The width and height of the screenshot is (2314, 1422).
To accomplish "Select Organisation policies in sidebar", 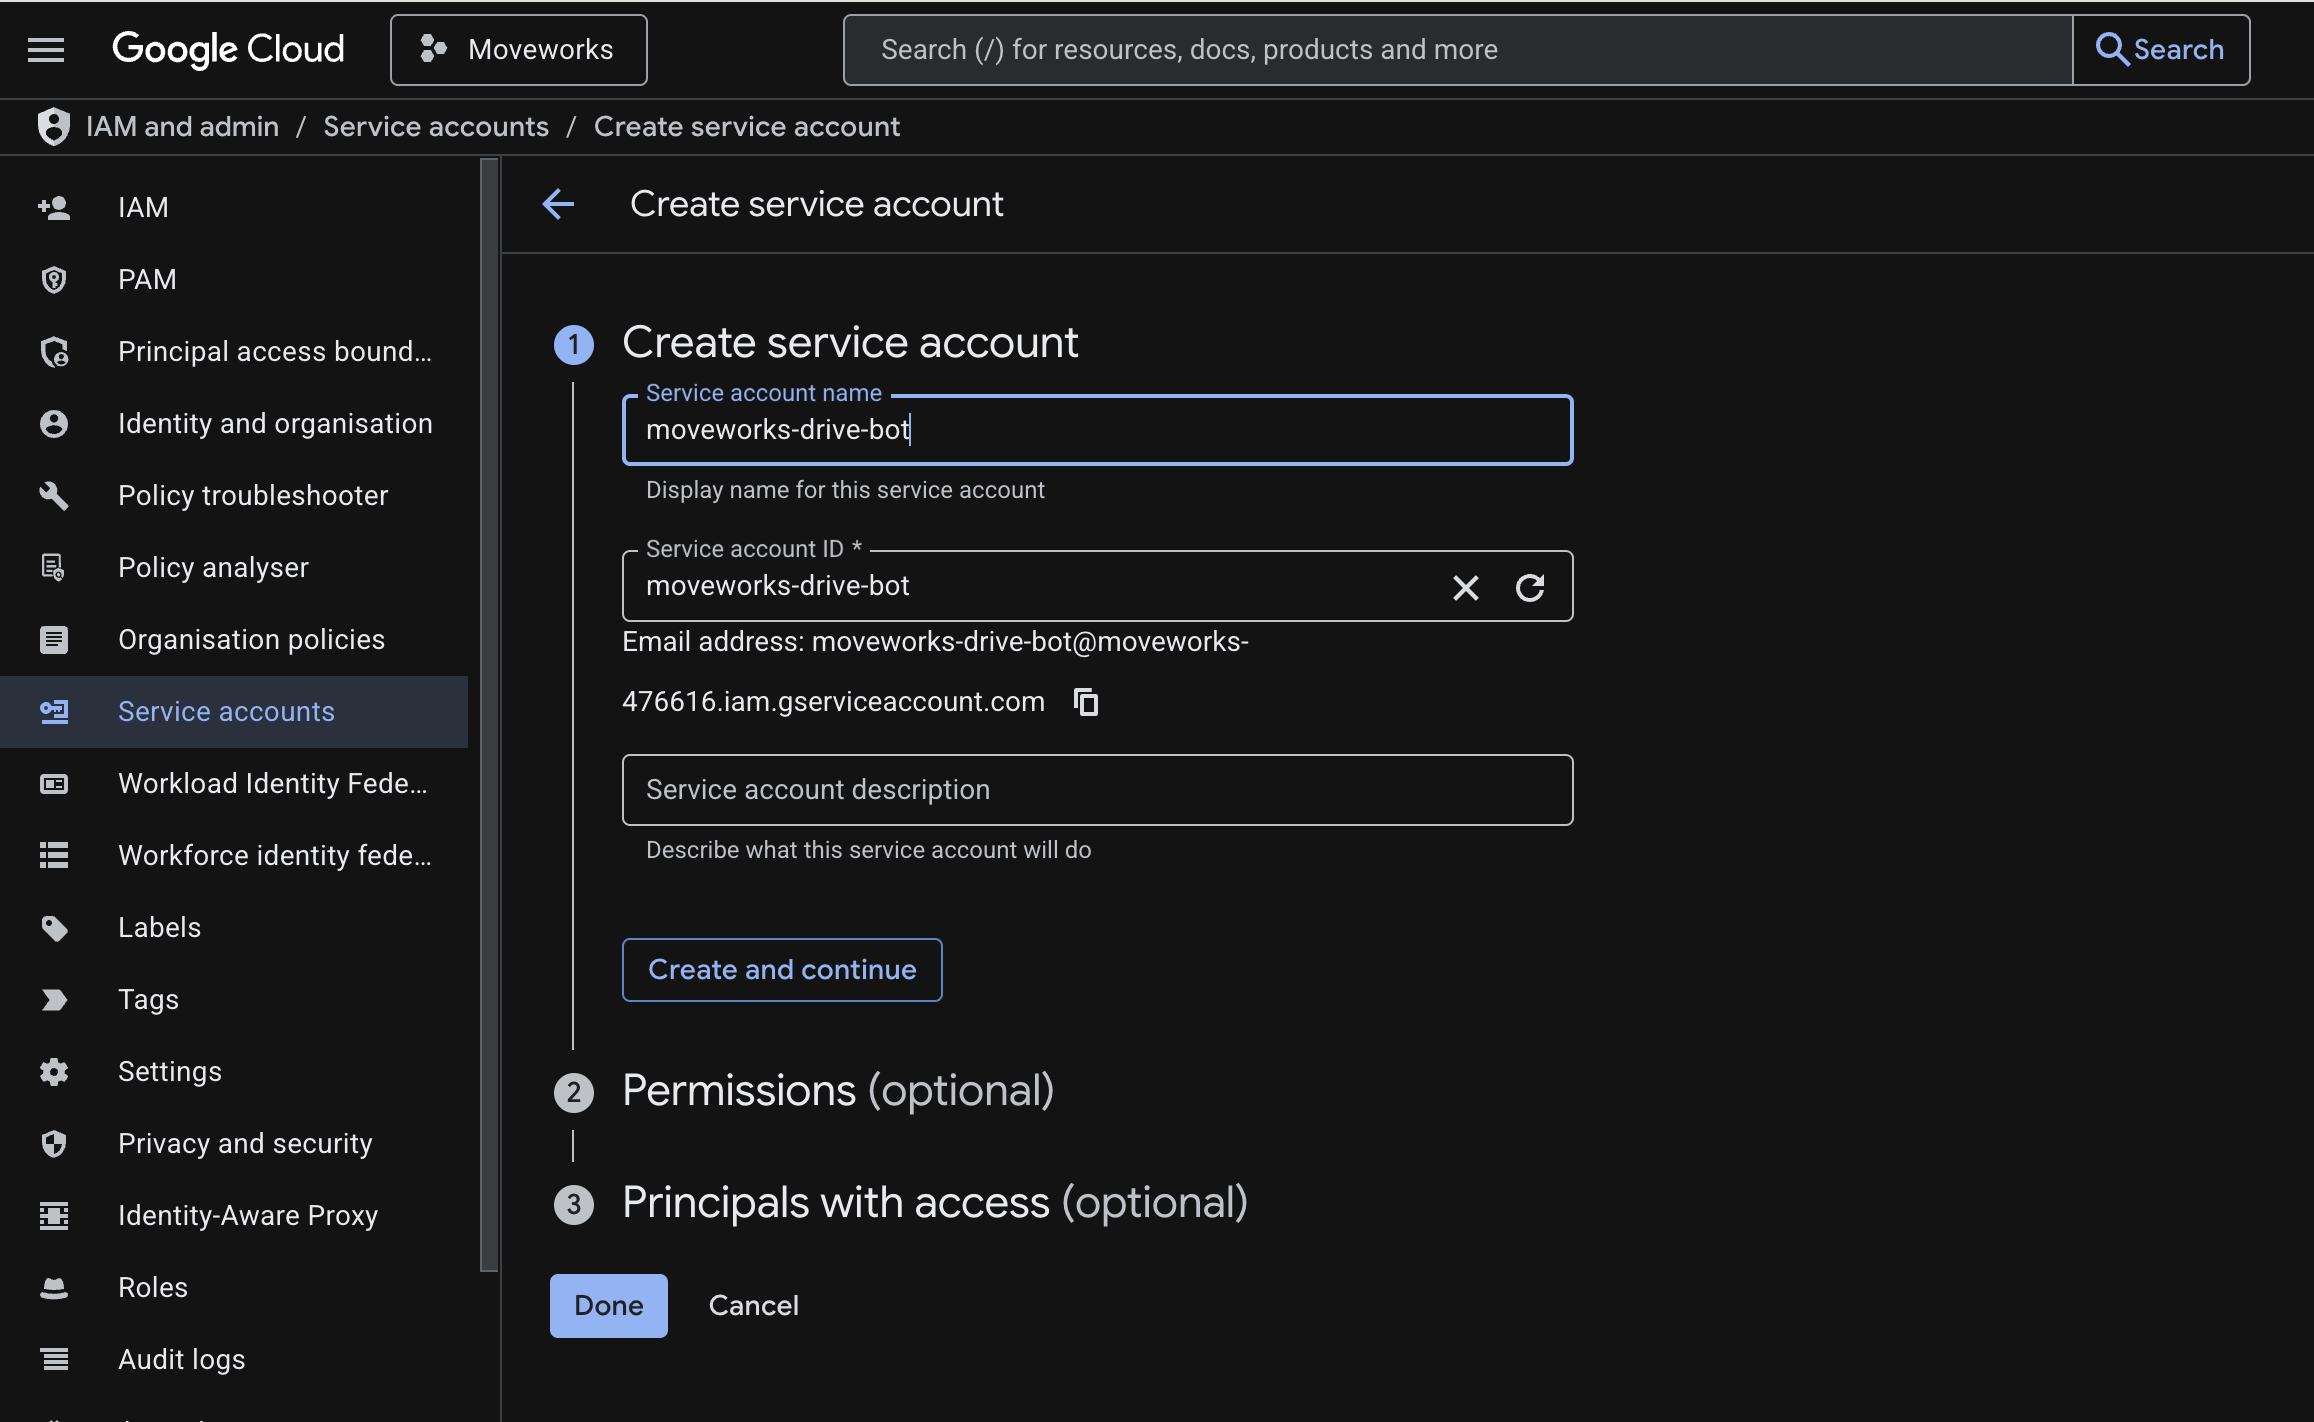I will tap(251, 639).
